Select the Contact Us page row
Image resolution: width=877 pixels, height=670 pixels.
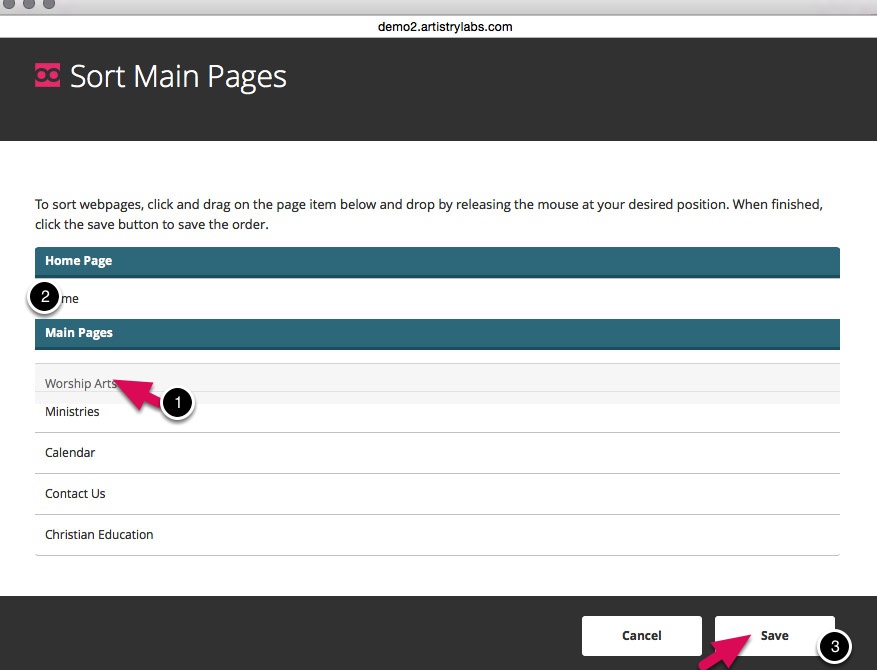tap(437, 494)
